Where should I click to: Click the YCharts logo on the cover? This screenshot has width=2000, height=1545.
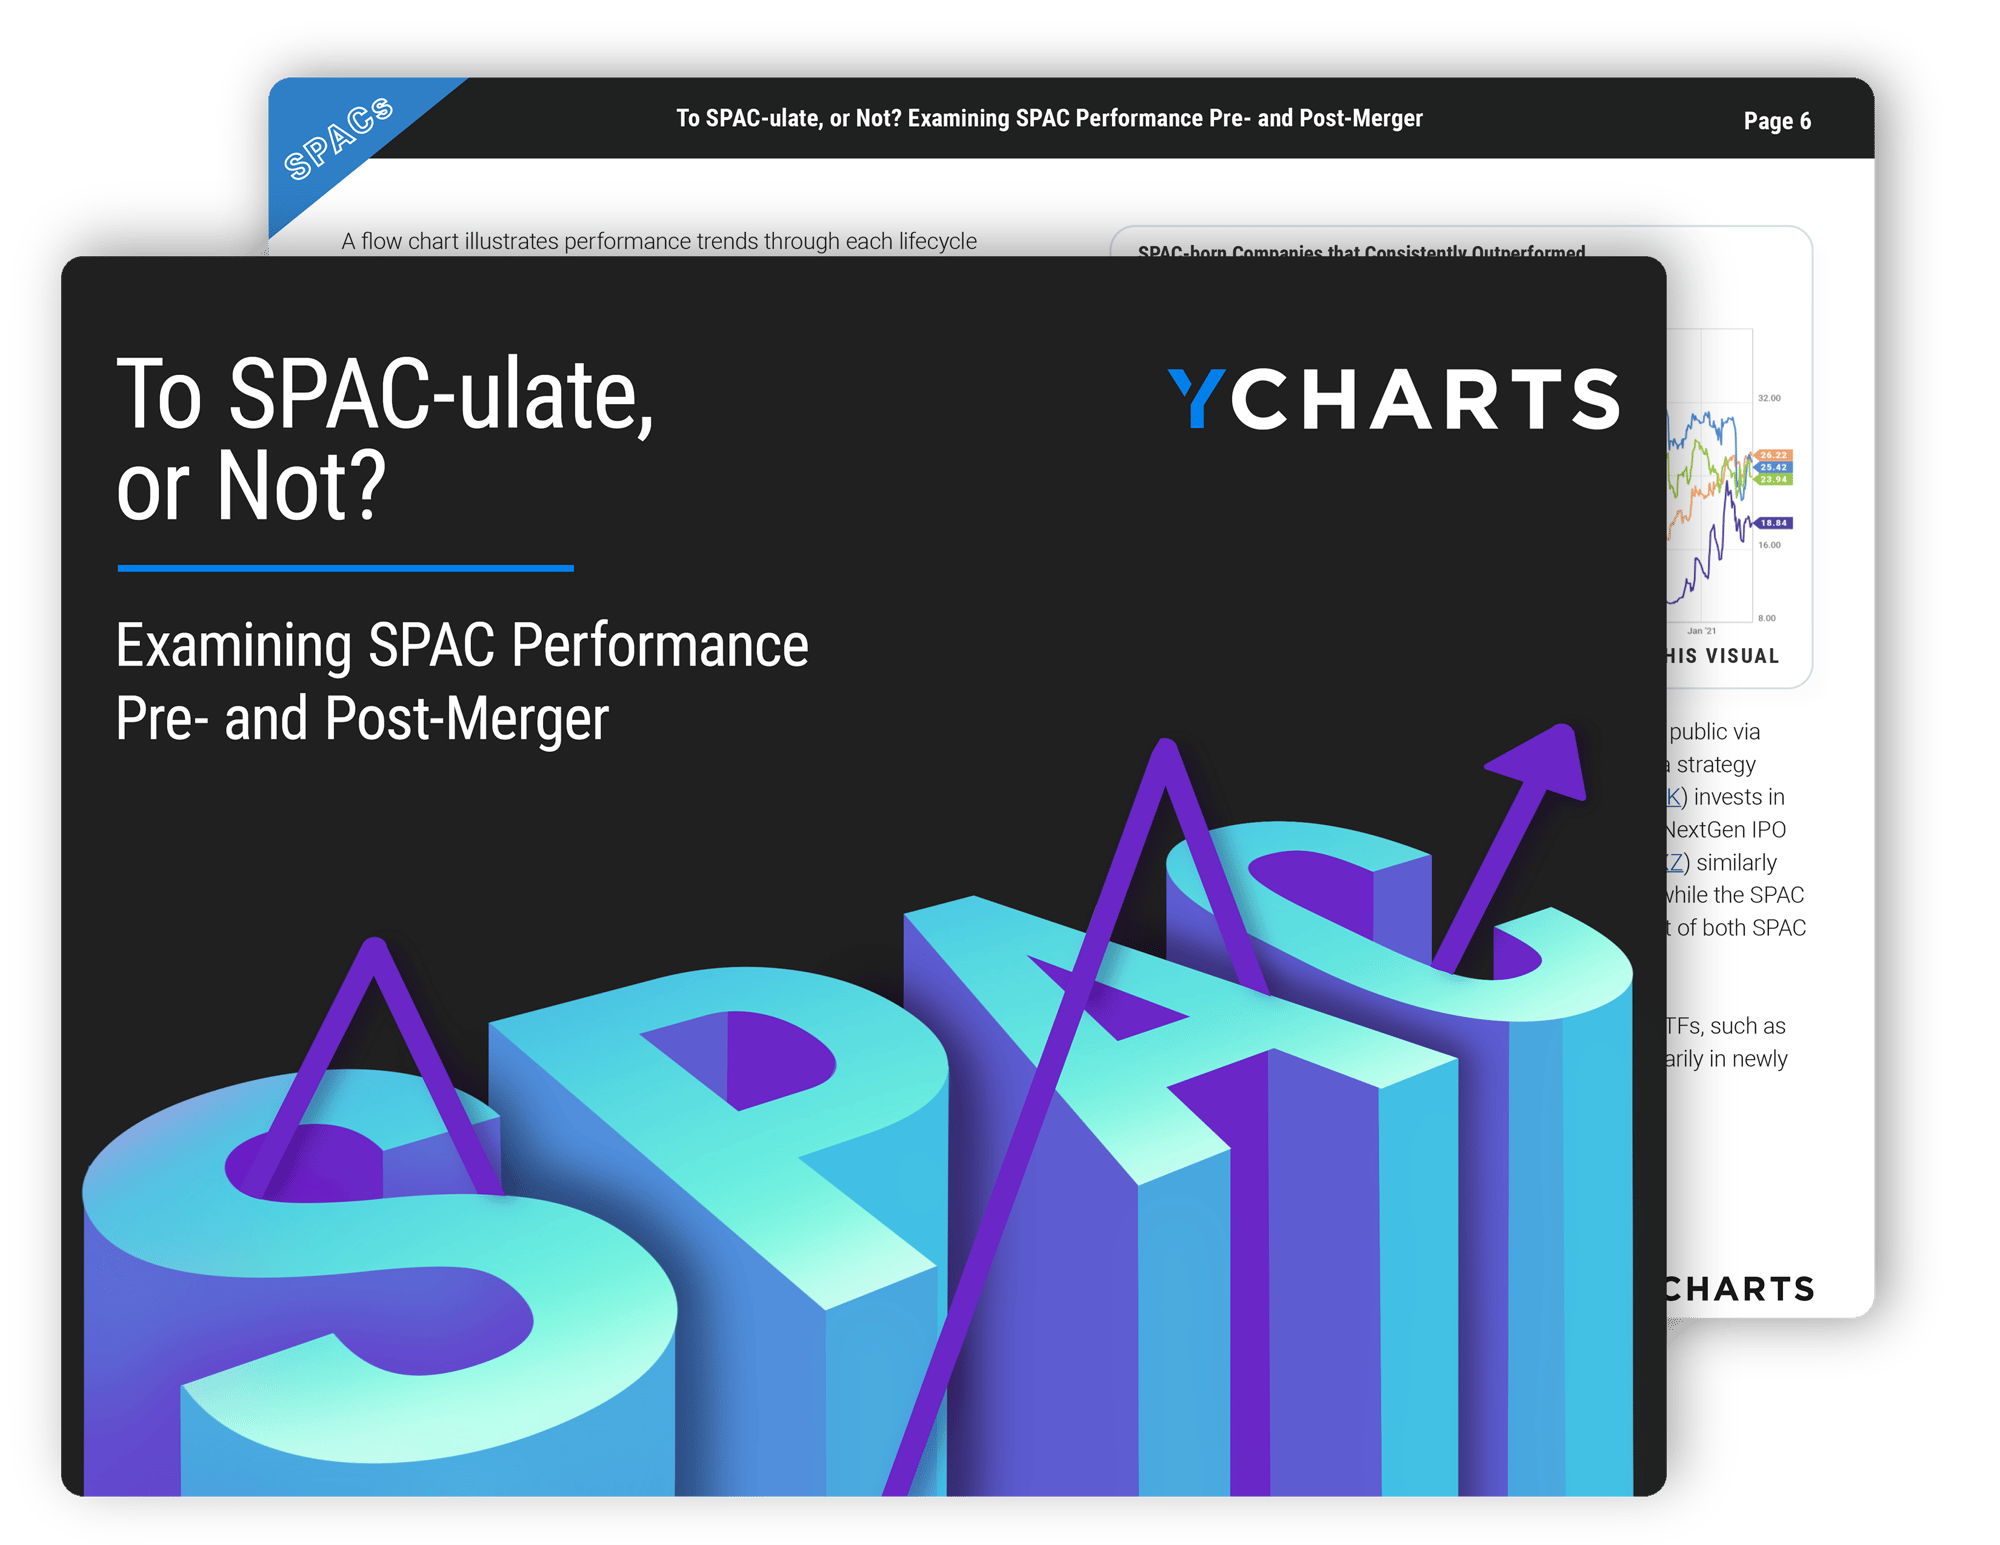point(1394,399)
